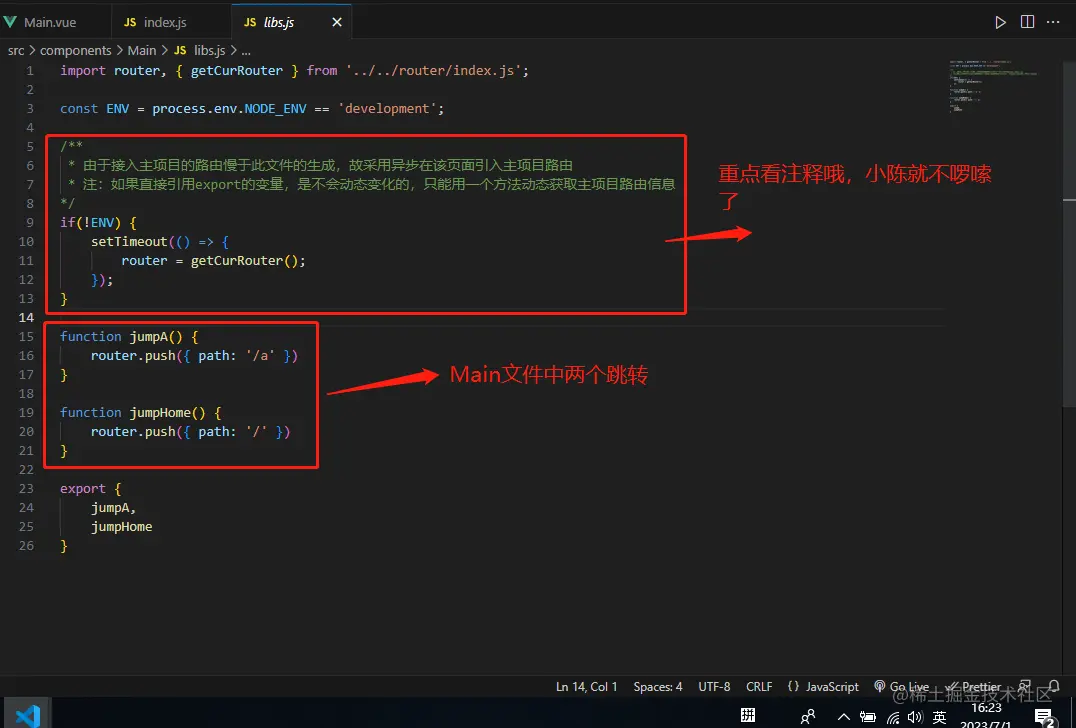
Task: Show hidden system tray icons
Action: click(844, 717)
